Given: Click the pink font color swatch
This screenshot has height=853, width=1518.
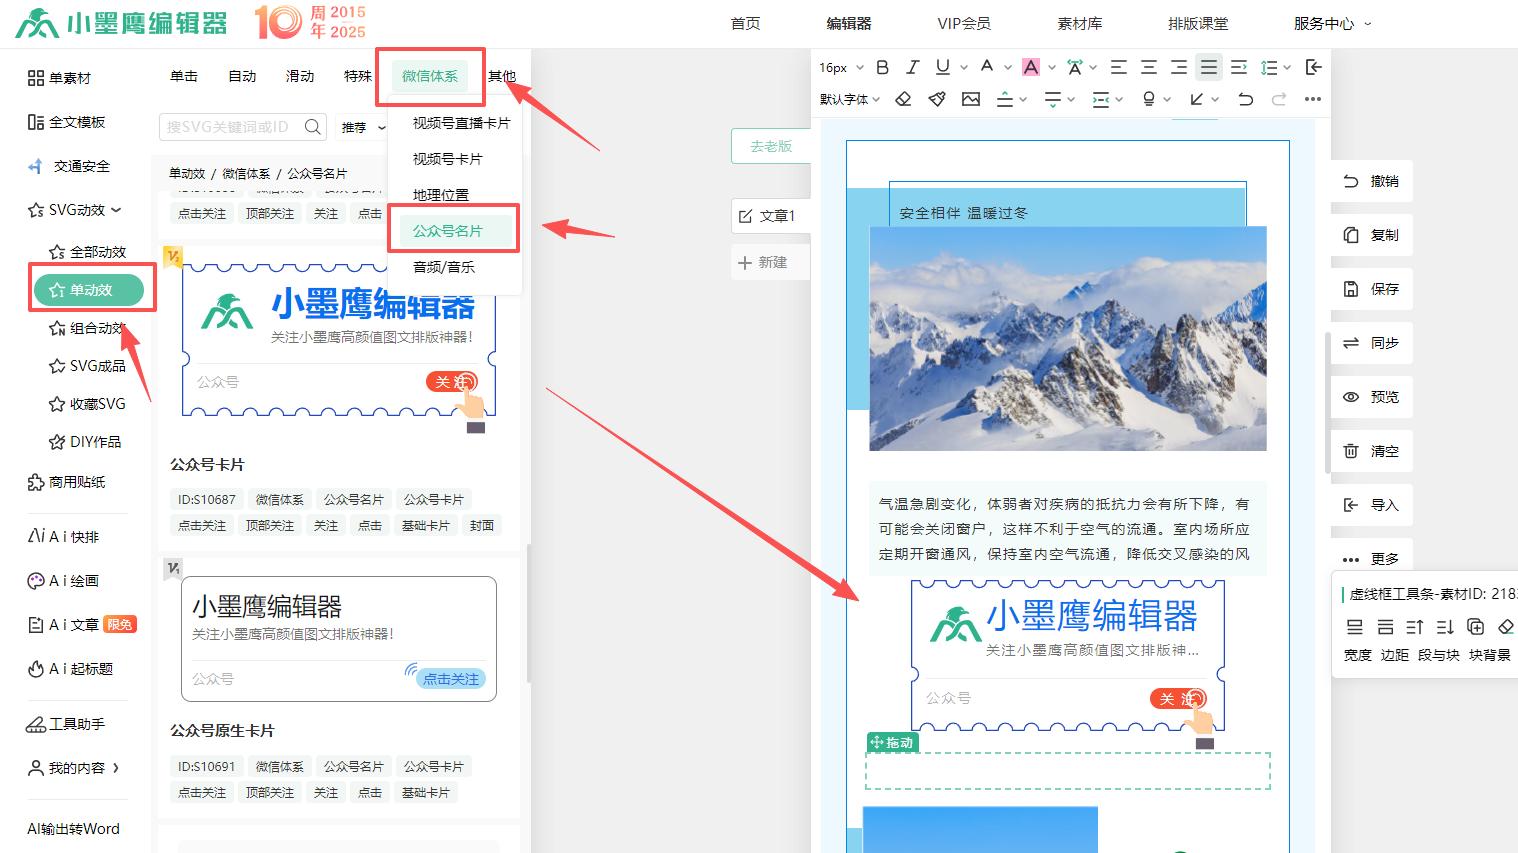Looking at the screenshot, I should (1031, 67).
